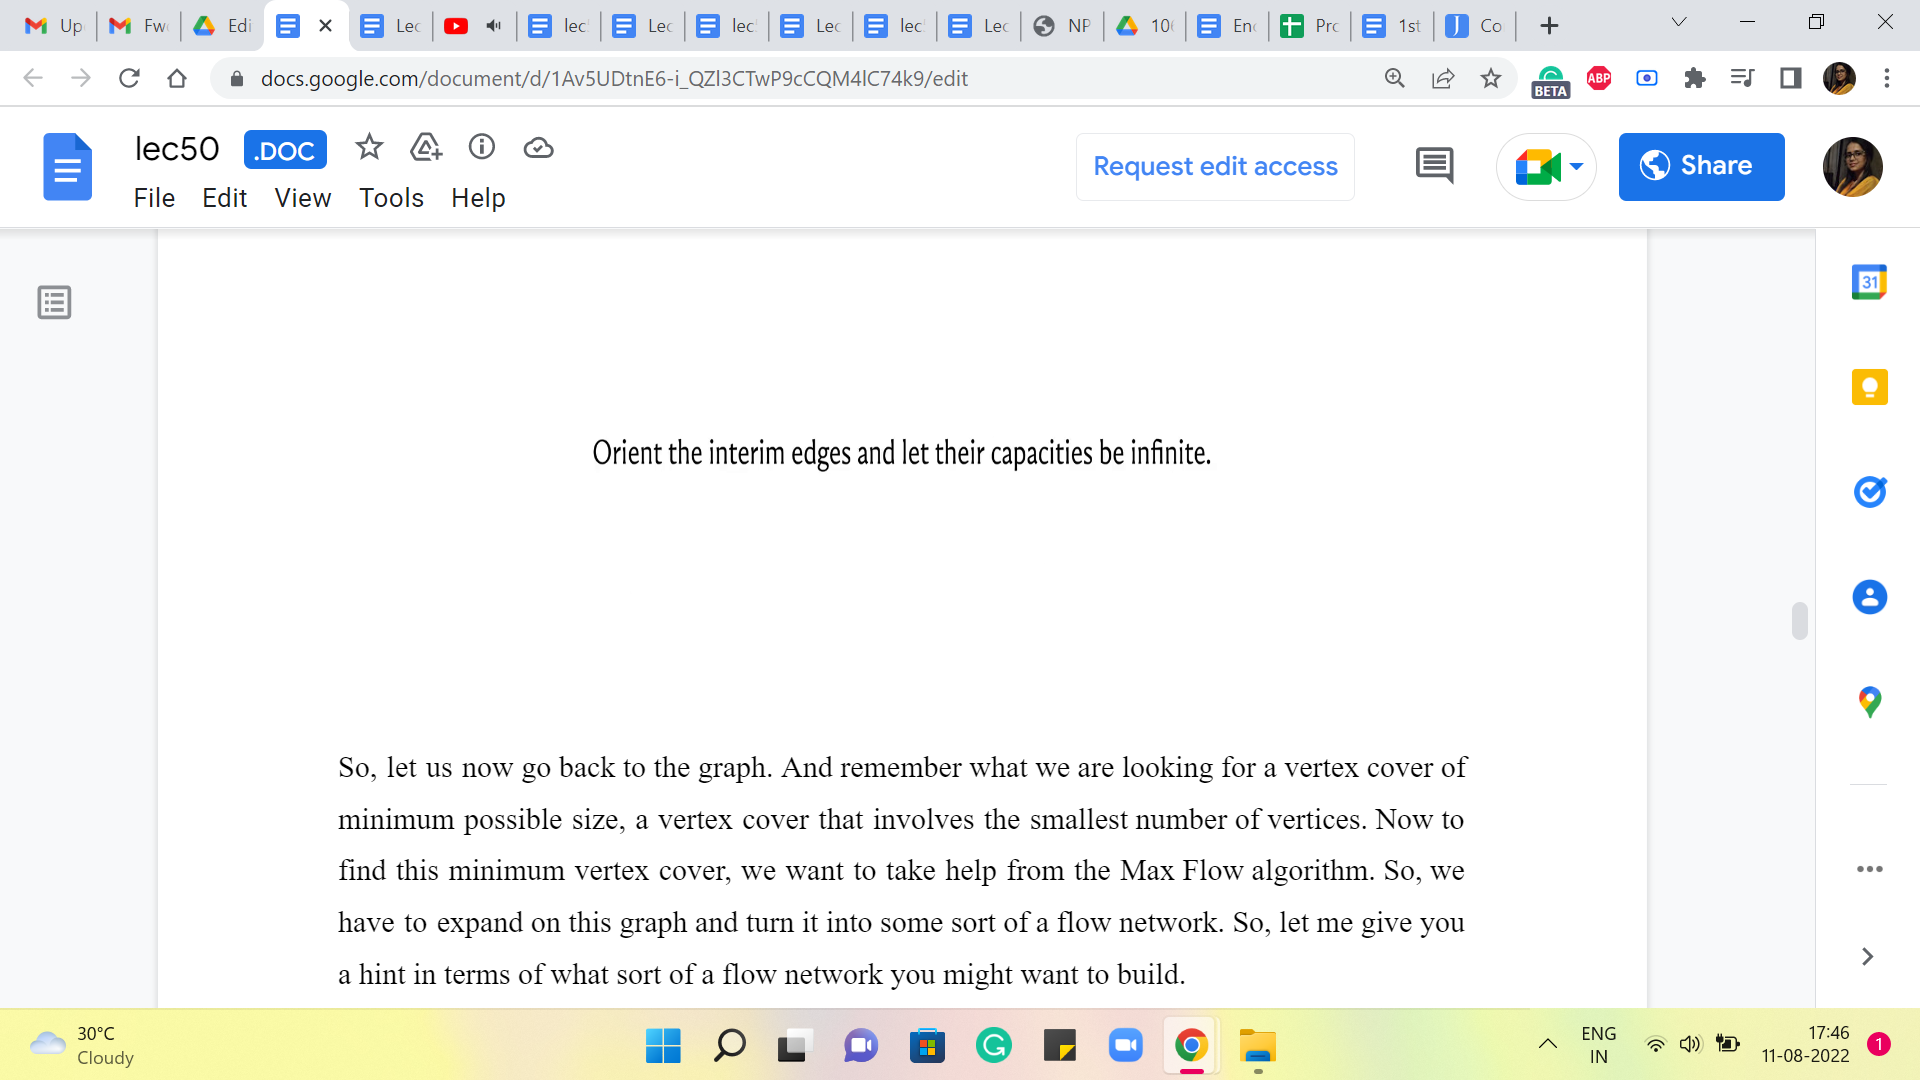Viewport: 1920px width, 1080px height.
Task: Click Request edit access button
Action: 1215,166
